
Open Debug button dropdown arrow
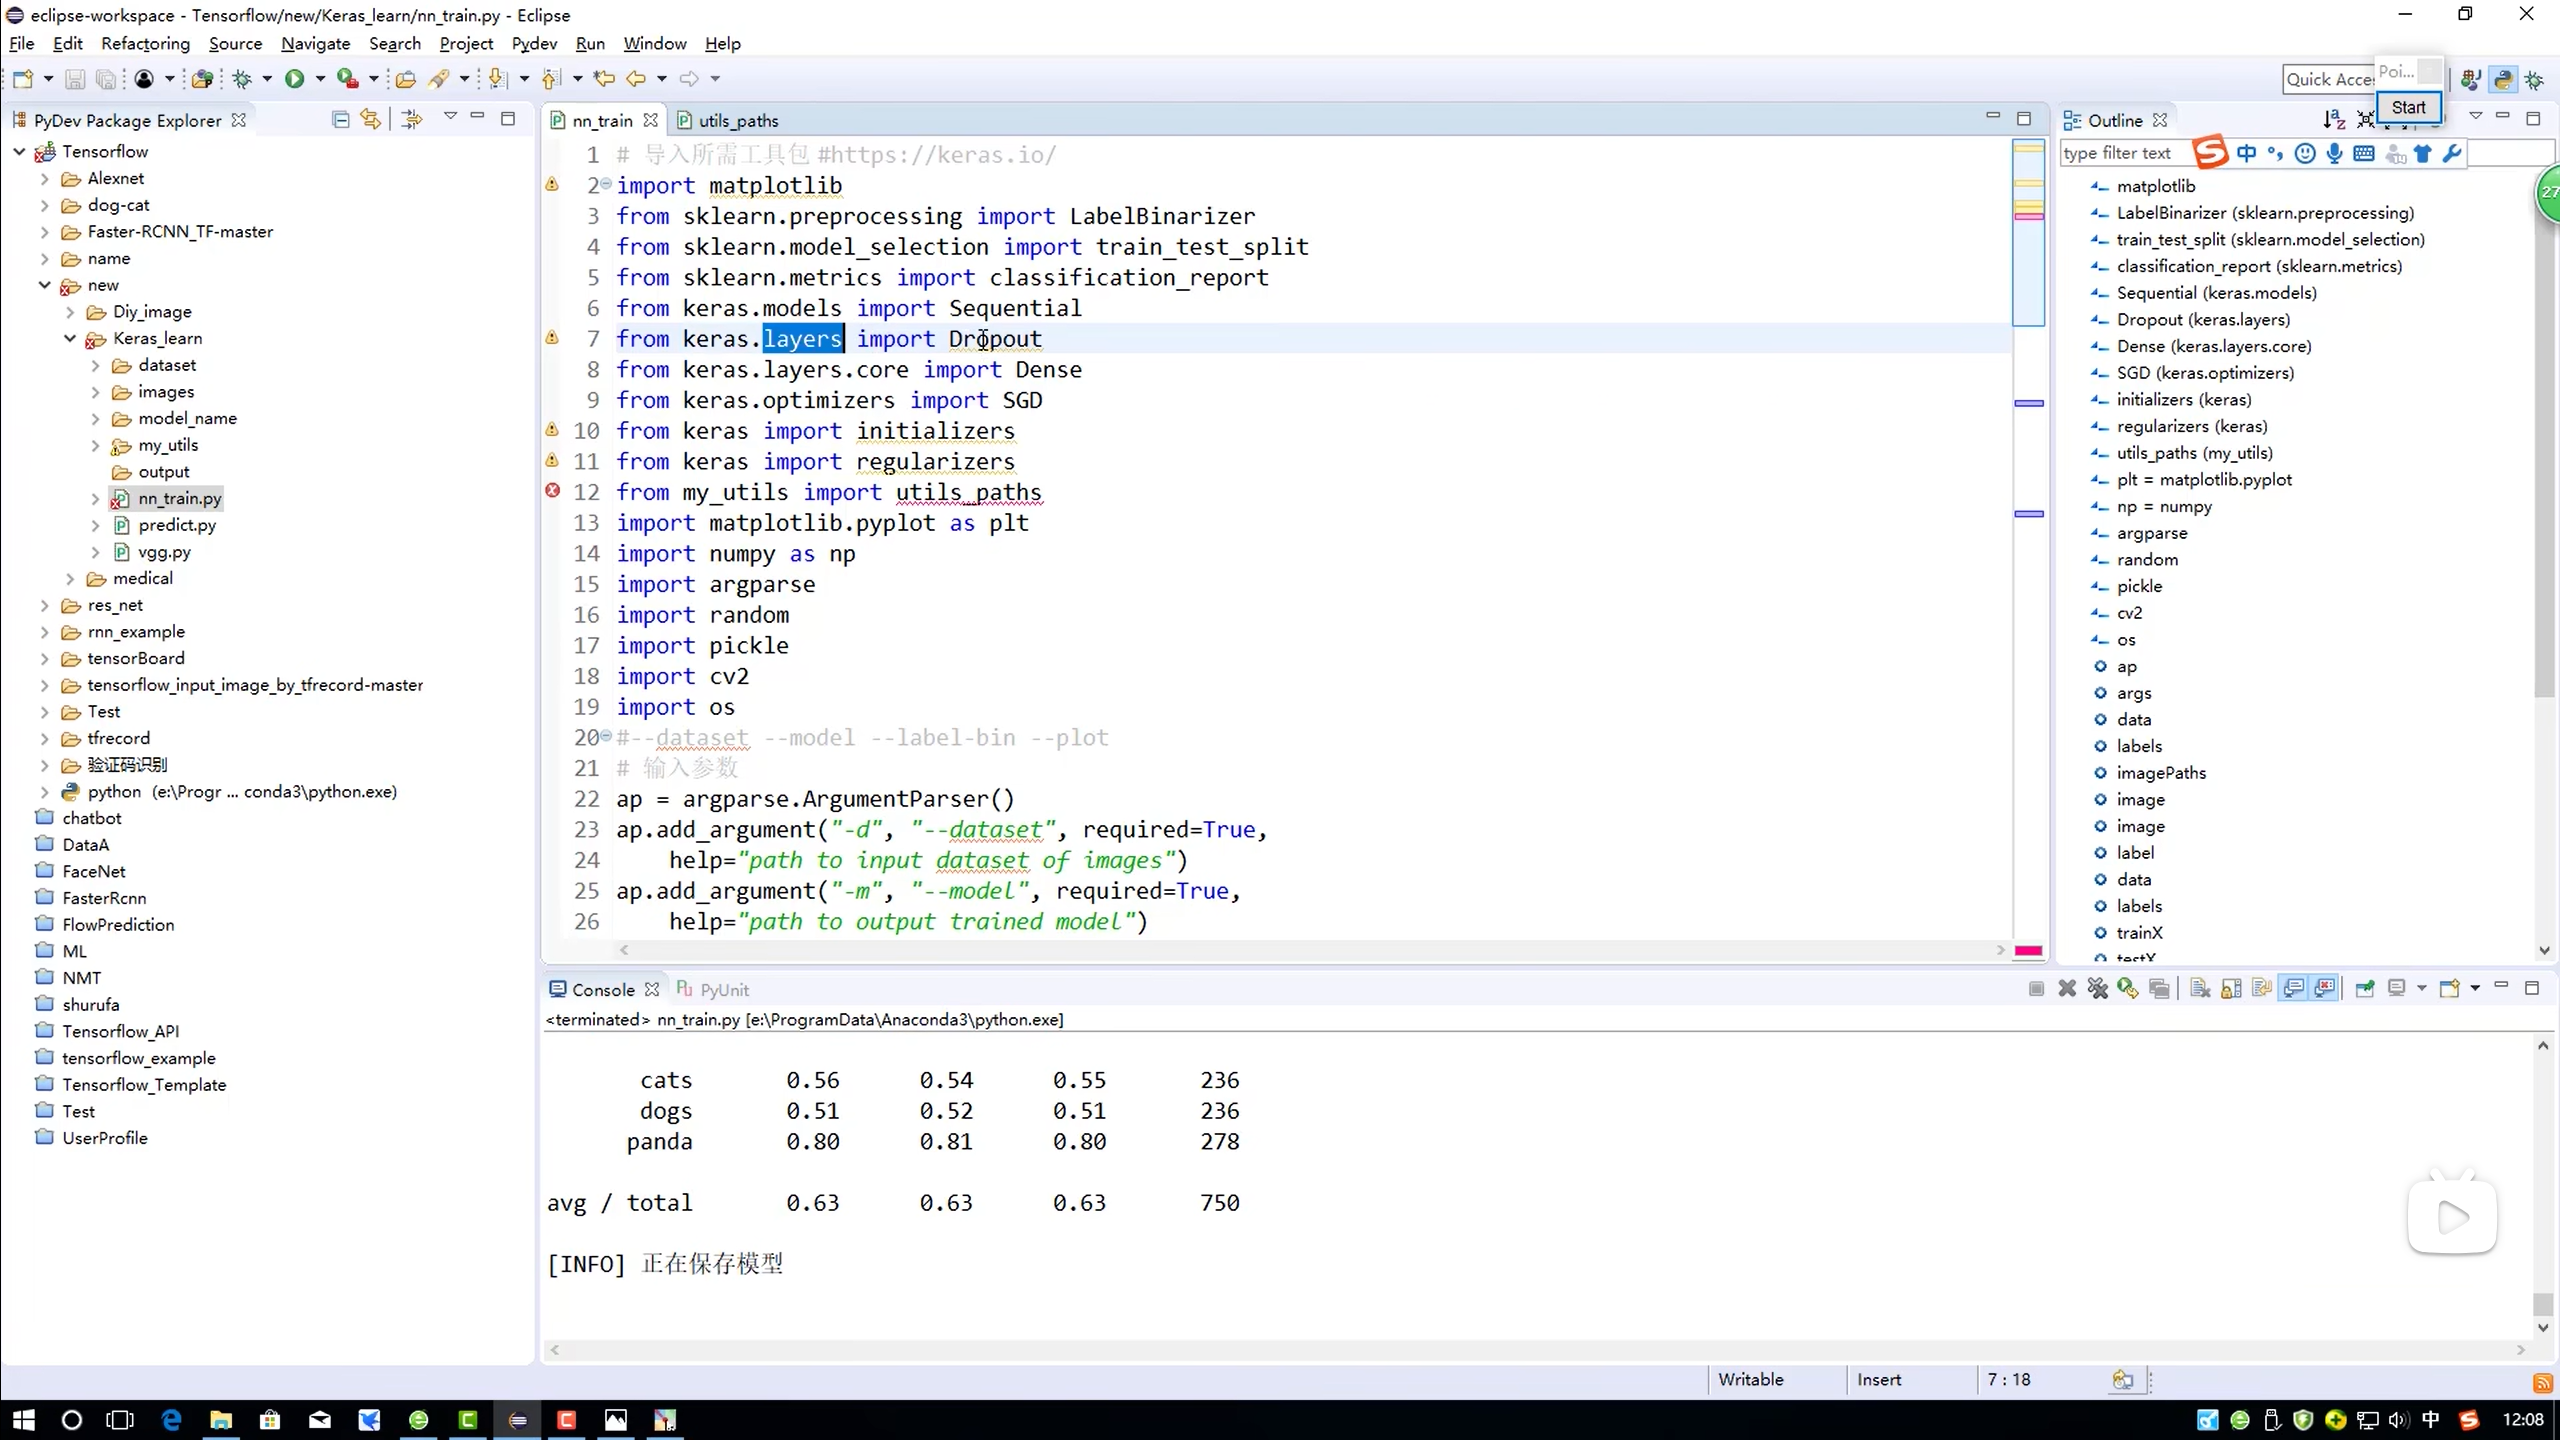coord(267,78)
